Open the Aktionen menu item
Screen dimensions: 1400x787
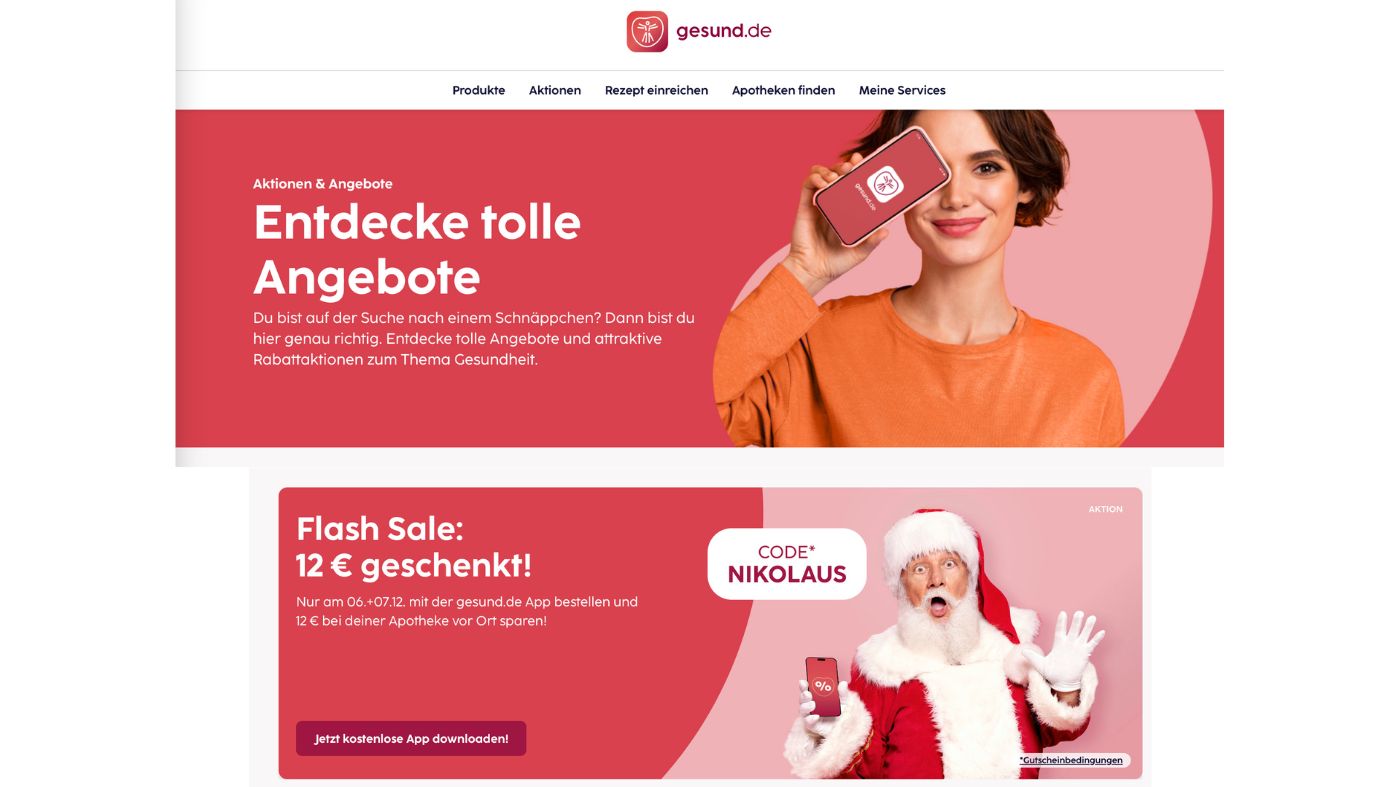point(555,90)
